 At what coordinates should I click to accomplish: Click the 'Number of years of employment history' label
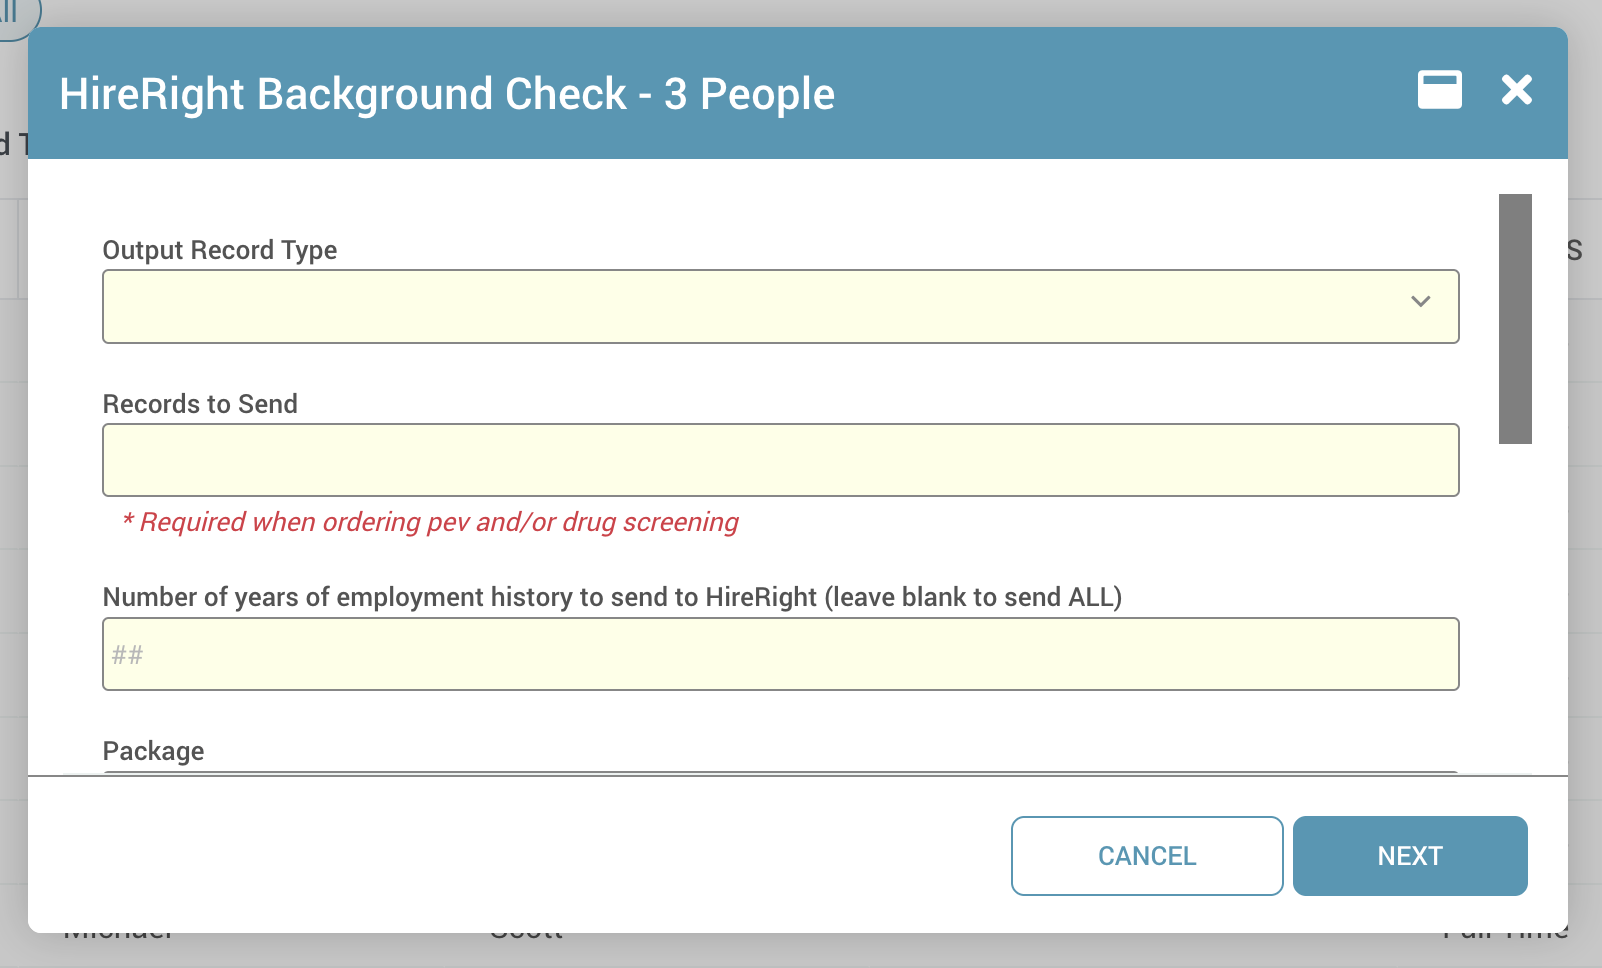coord(612,597)
